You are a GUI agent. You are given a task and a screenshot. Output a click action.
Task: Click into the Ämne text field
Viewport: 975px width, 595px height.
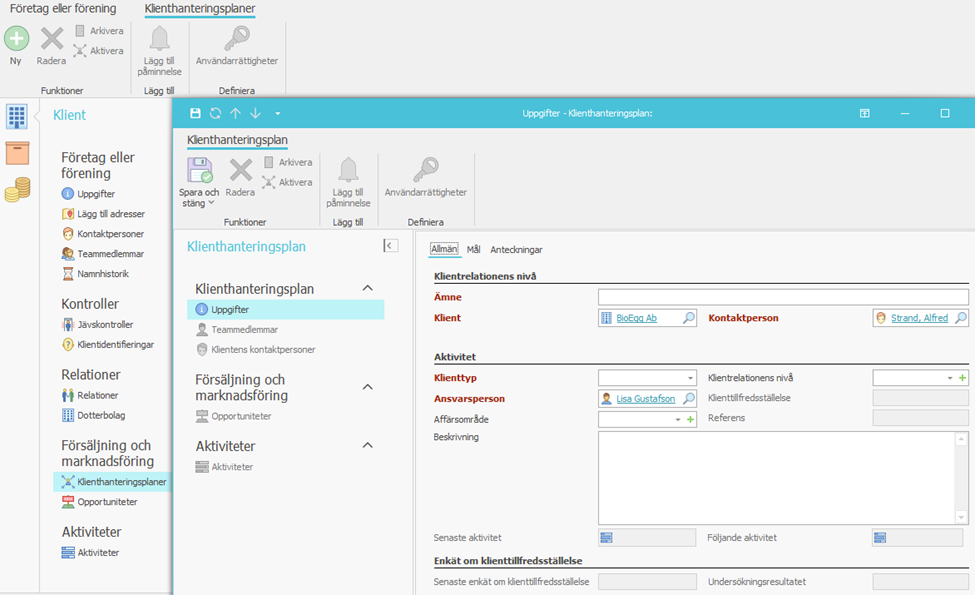click(782, 297)
